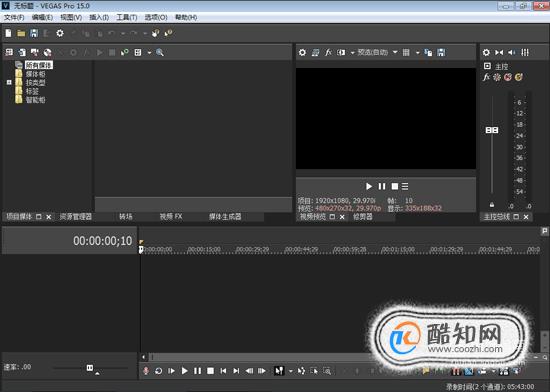Save project with the floppy disk icon
Image resolution: width=550 pixels, height=392 pixels.
[x=34, y=33]
